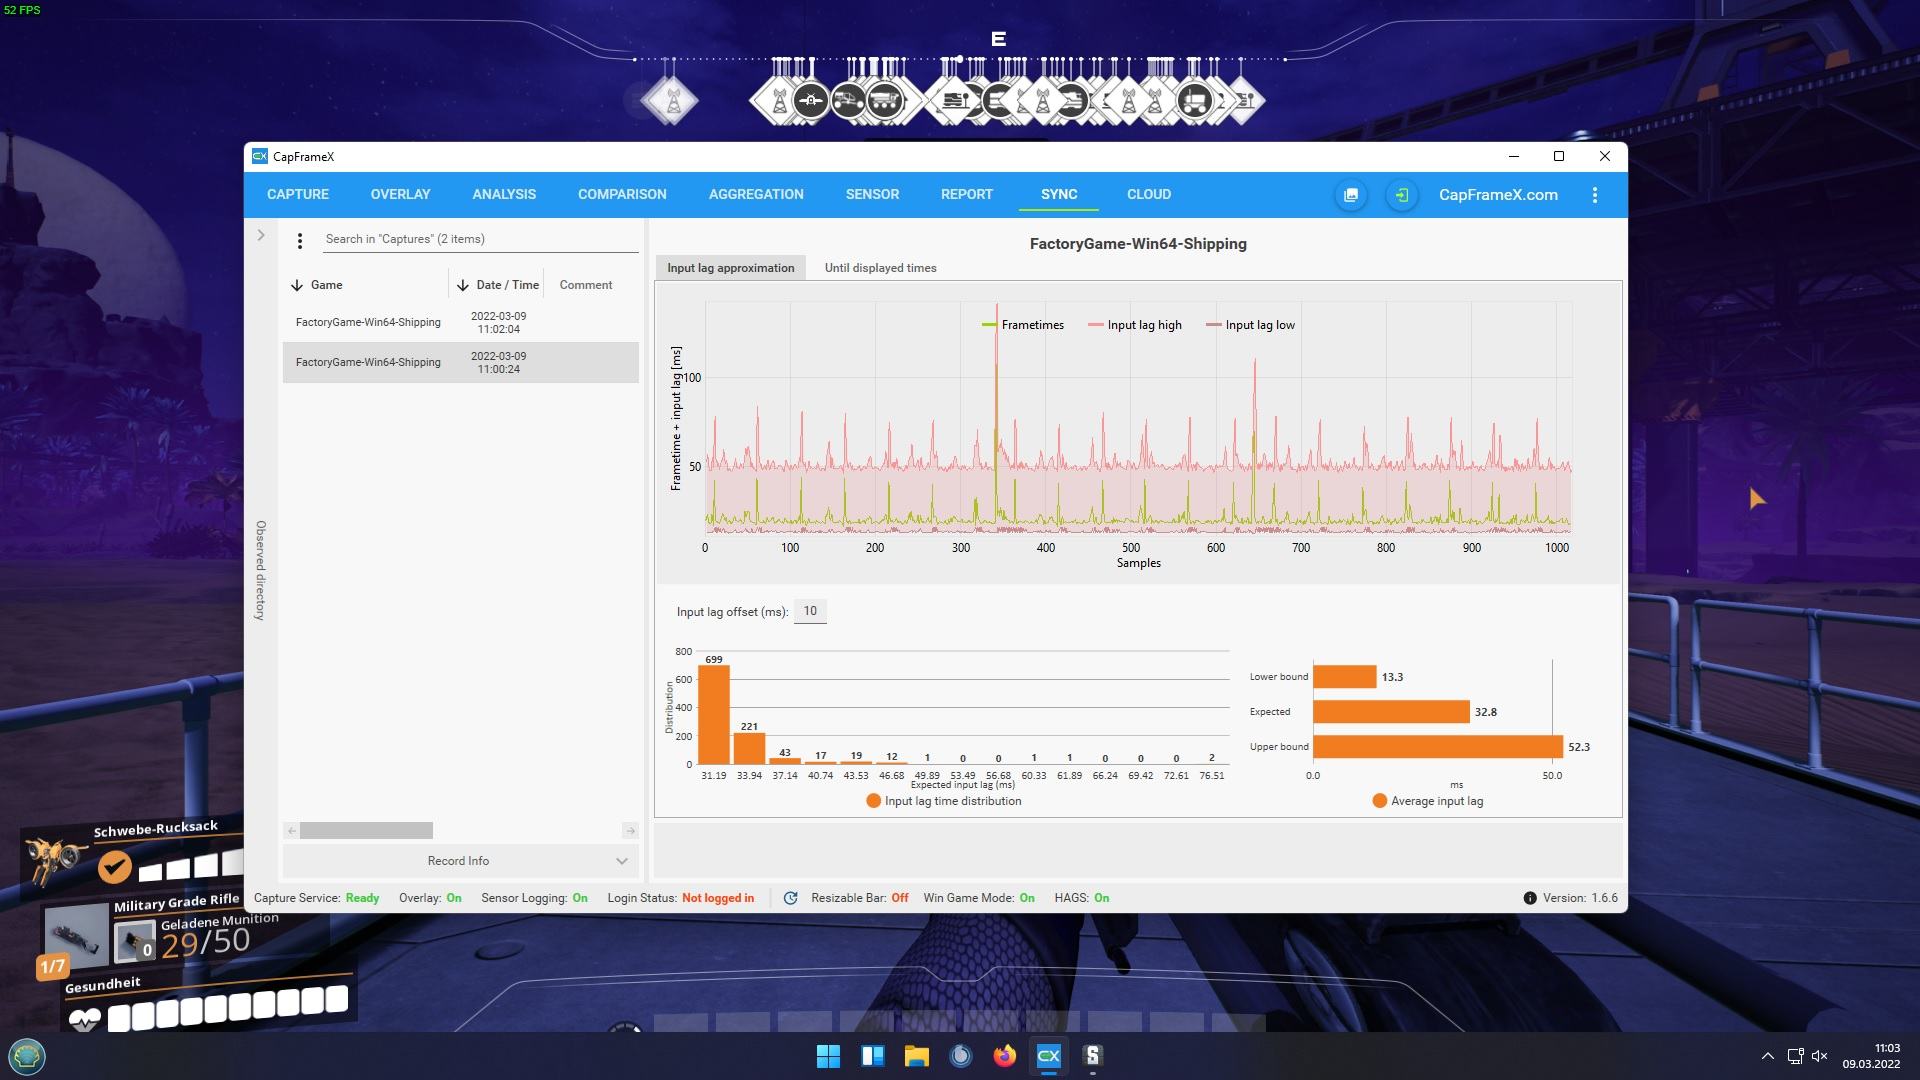Click the circular app icon in taskbar
The height and width of the screenshot is (1080, 1920).
tap(960, 1056)
